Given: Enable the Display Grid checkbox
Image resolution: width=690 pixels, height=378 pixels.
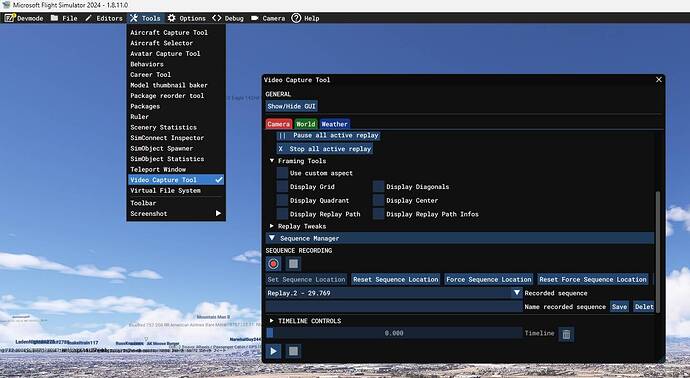Looking at the screenshot, I should [282, 187].
